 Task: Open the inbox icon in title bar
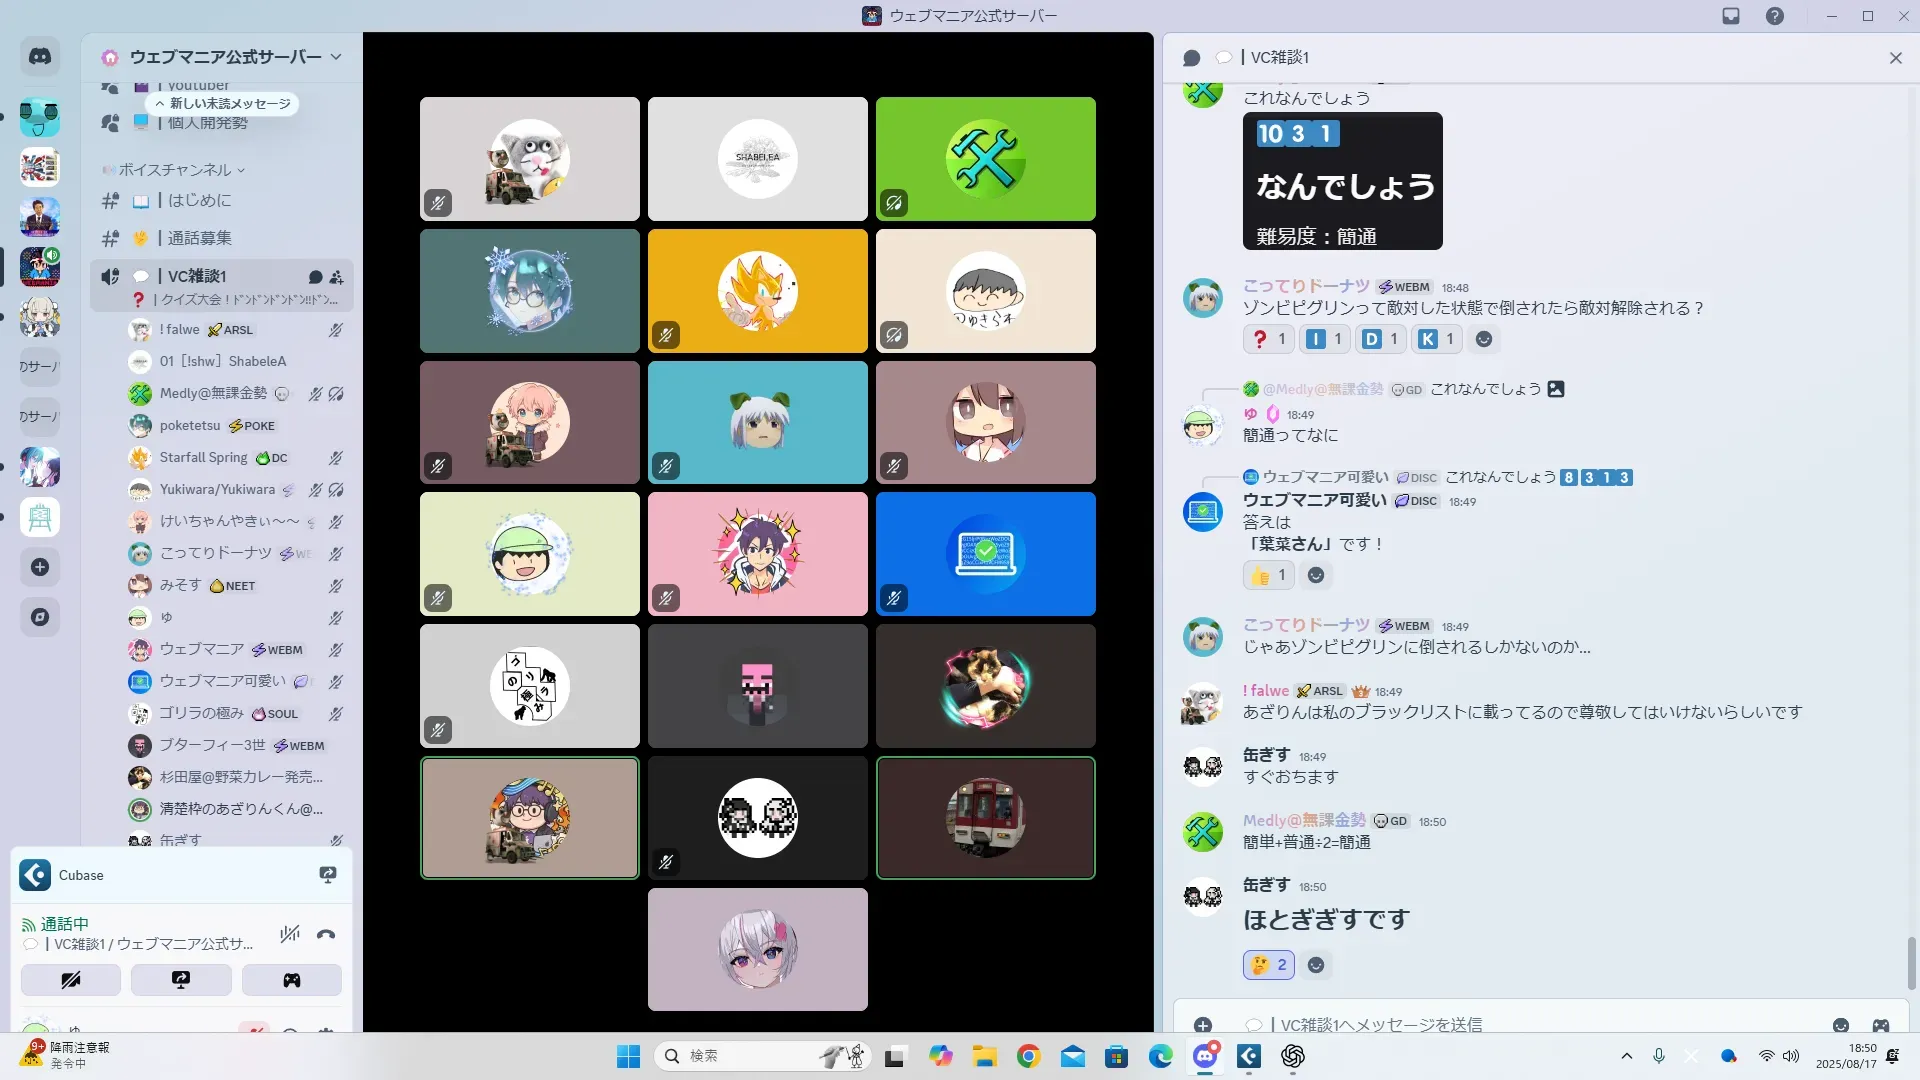point(1731,16)
